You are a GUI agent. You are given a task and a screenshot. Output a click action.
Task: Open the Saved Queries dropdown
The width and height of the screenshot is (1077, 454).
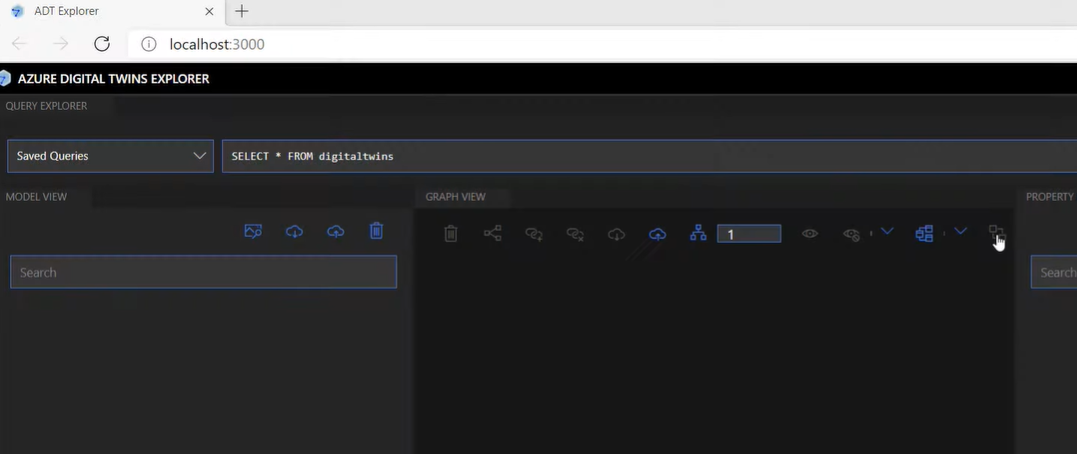point(111,156)
